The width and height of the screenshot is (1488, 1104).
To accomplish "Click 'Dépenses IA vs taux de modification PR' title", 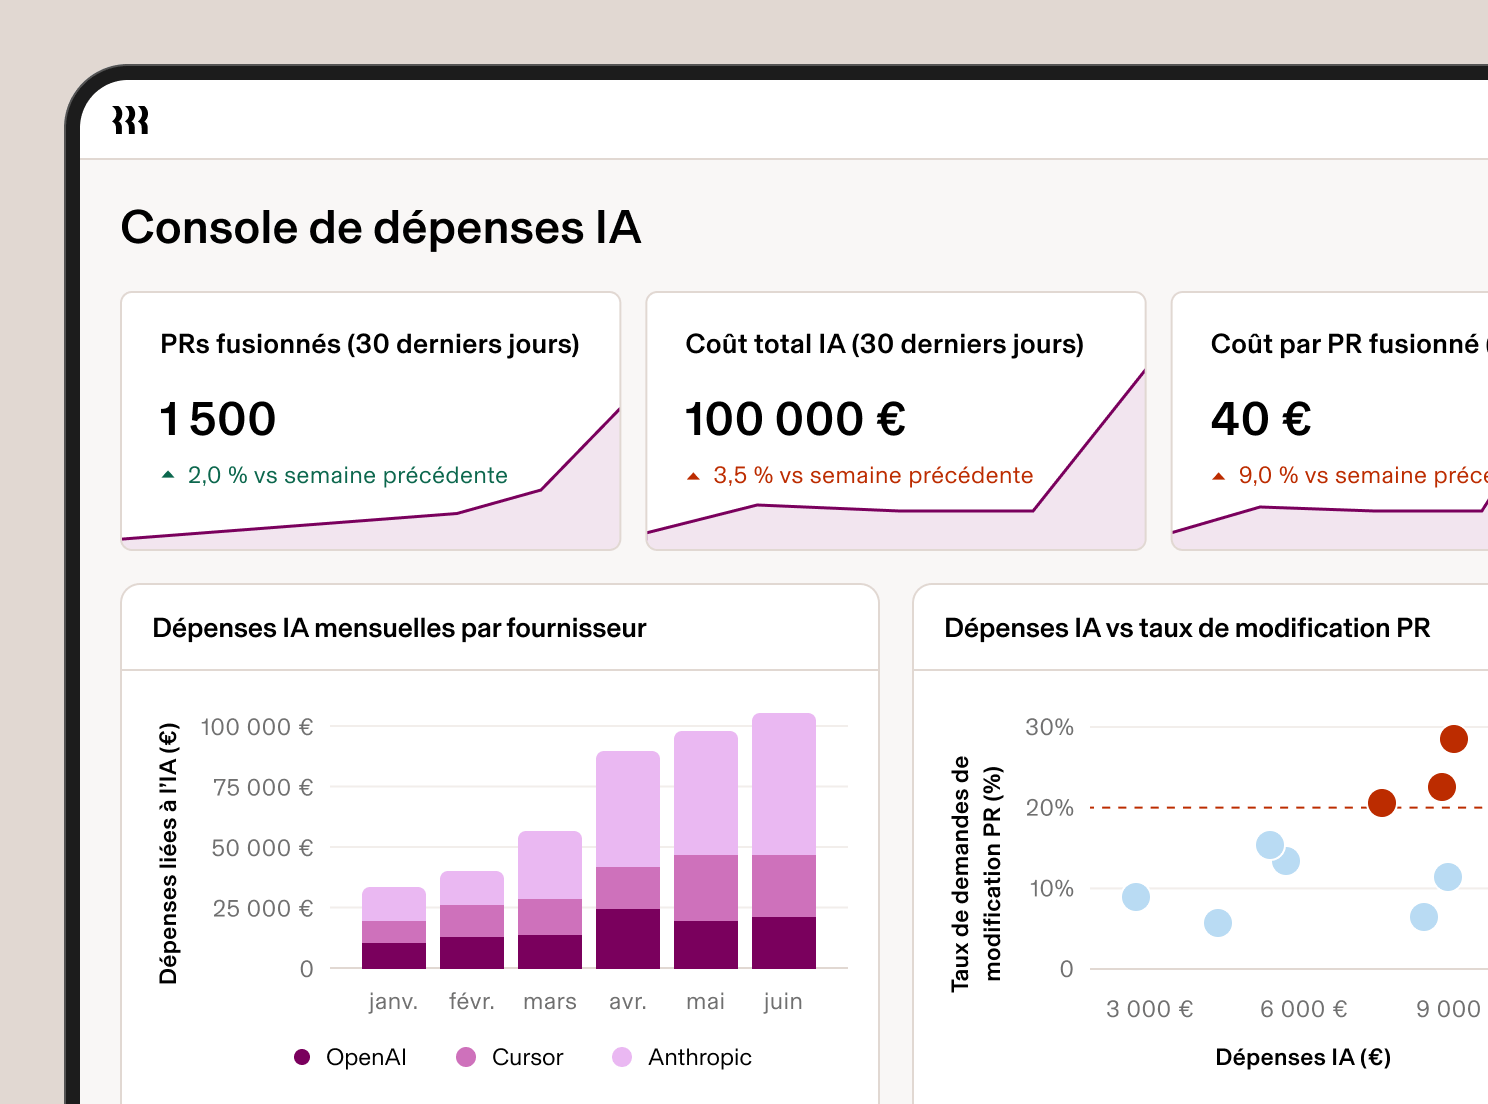I will coord(1187,628).
